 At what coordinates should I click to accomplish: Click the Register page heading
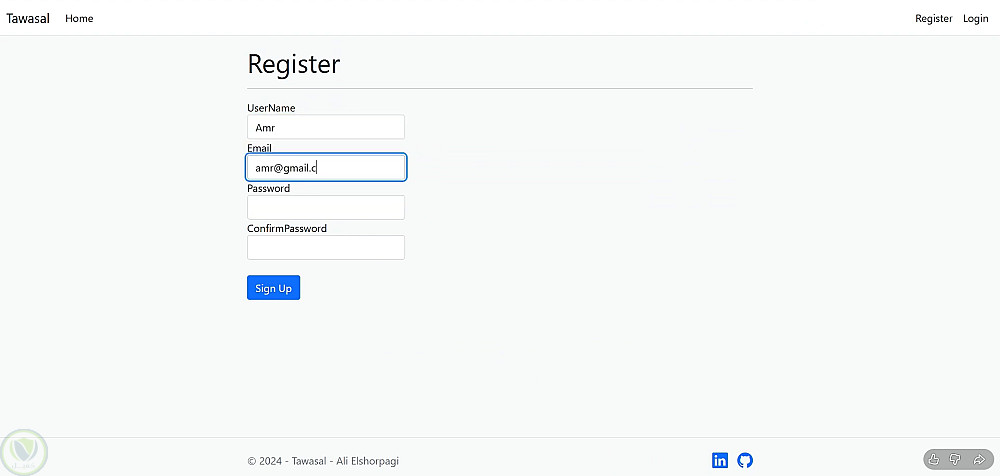point(293,64)
